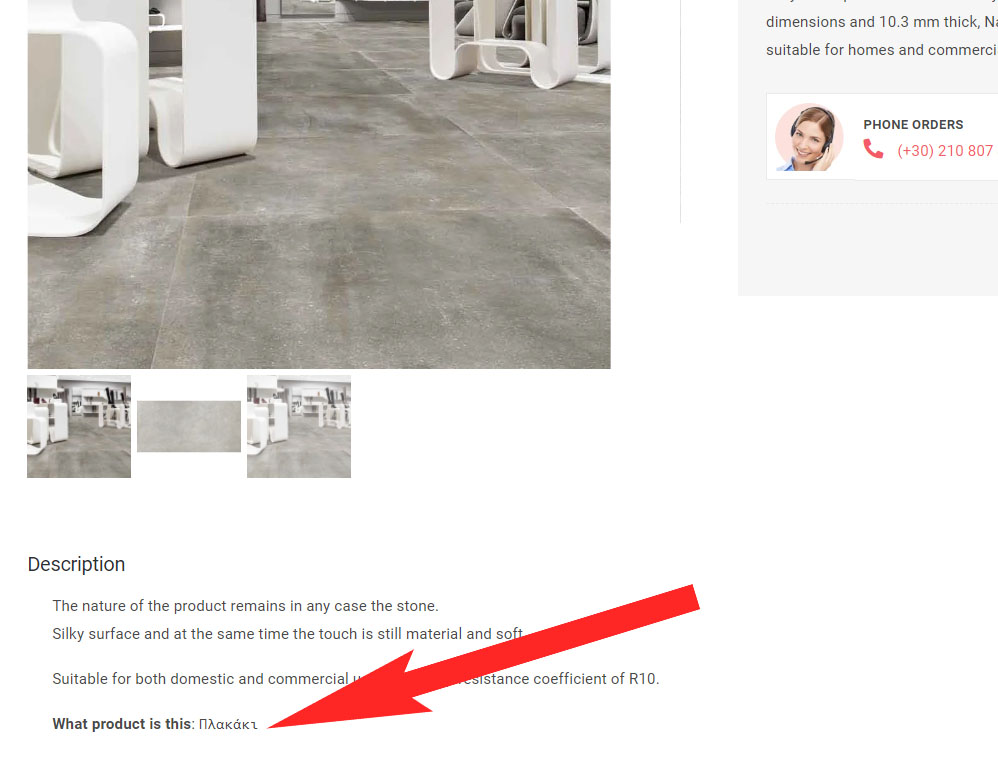Click the Πλακάκι product type text
998x777 pixels.
228,724
